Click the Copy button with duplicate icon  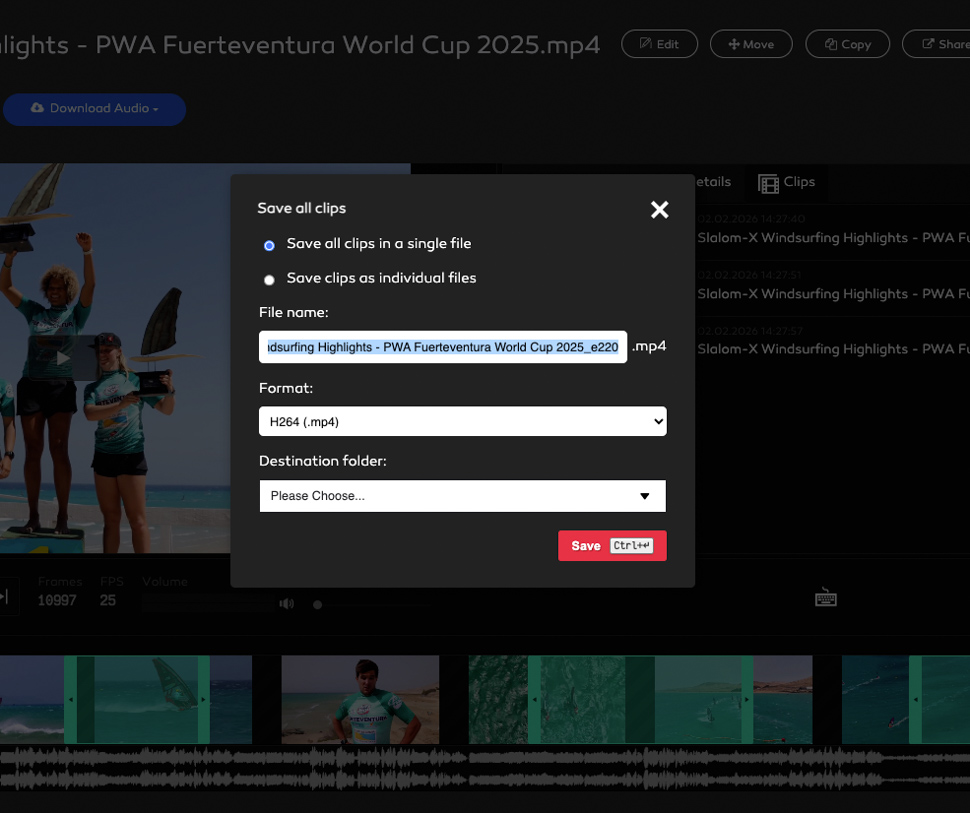tap(847, 44)
